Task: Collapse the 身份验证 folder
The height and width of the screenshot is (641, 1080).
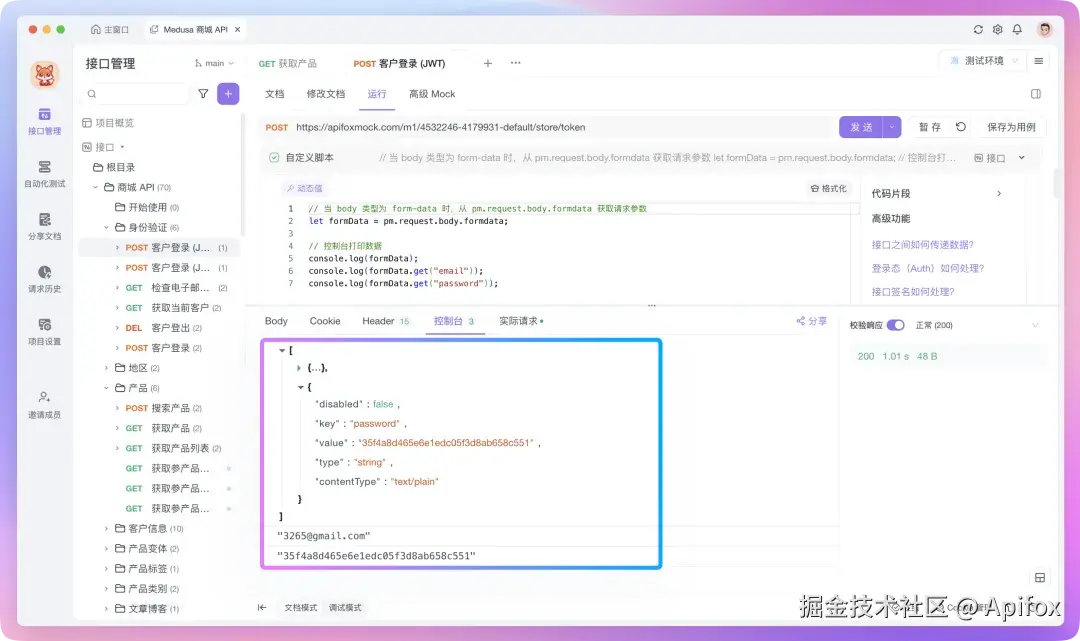Action: [106, 227]
